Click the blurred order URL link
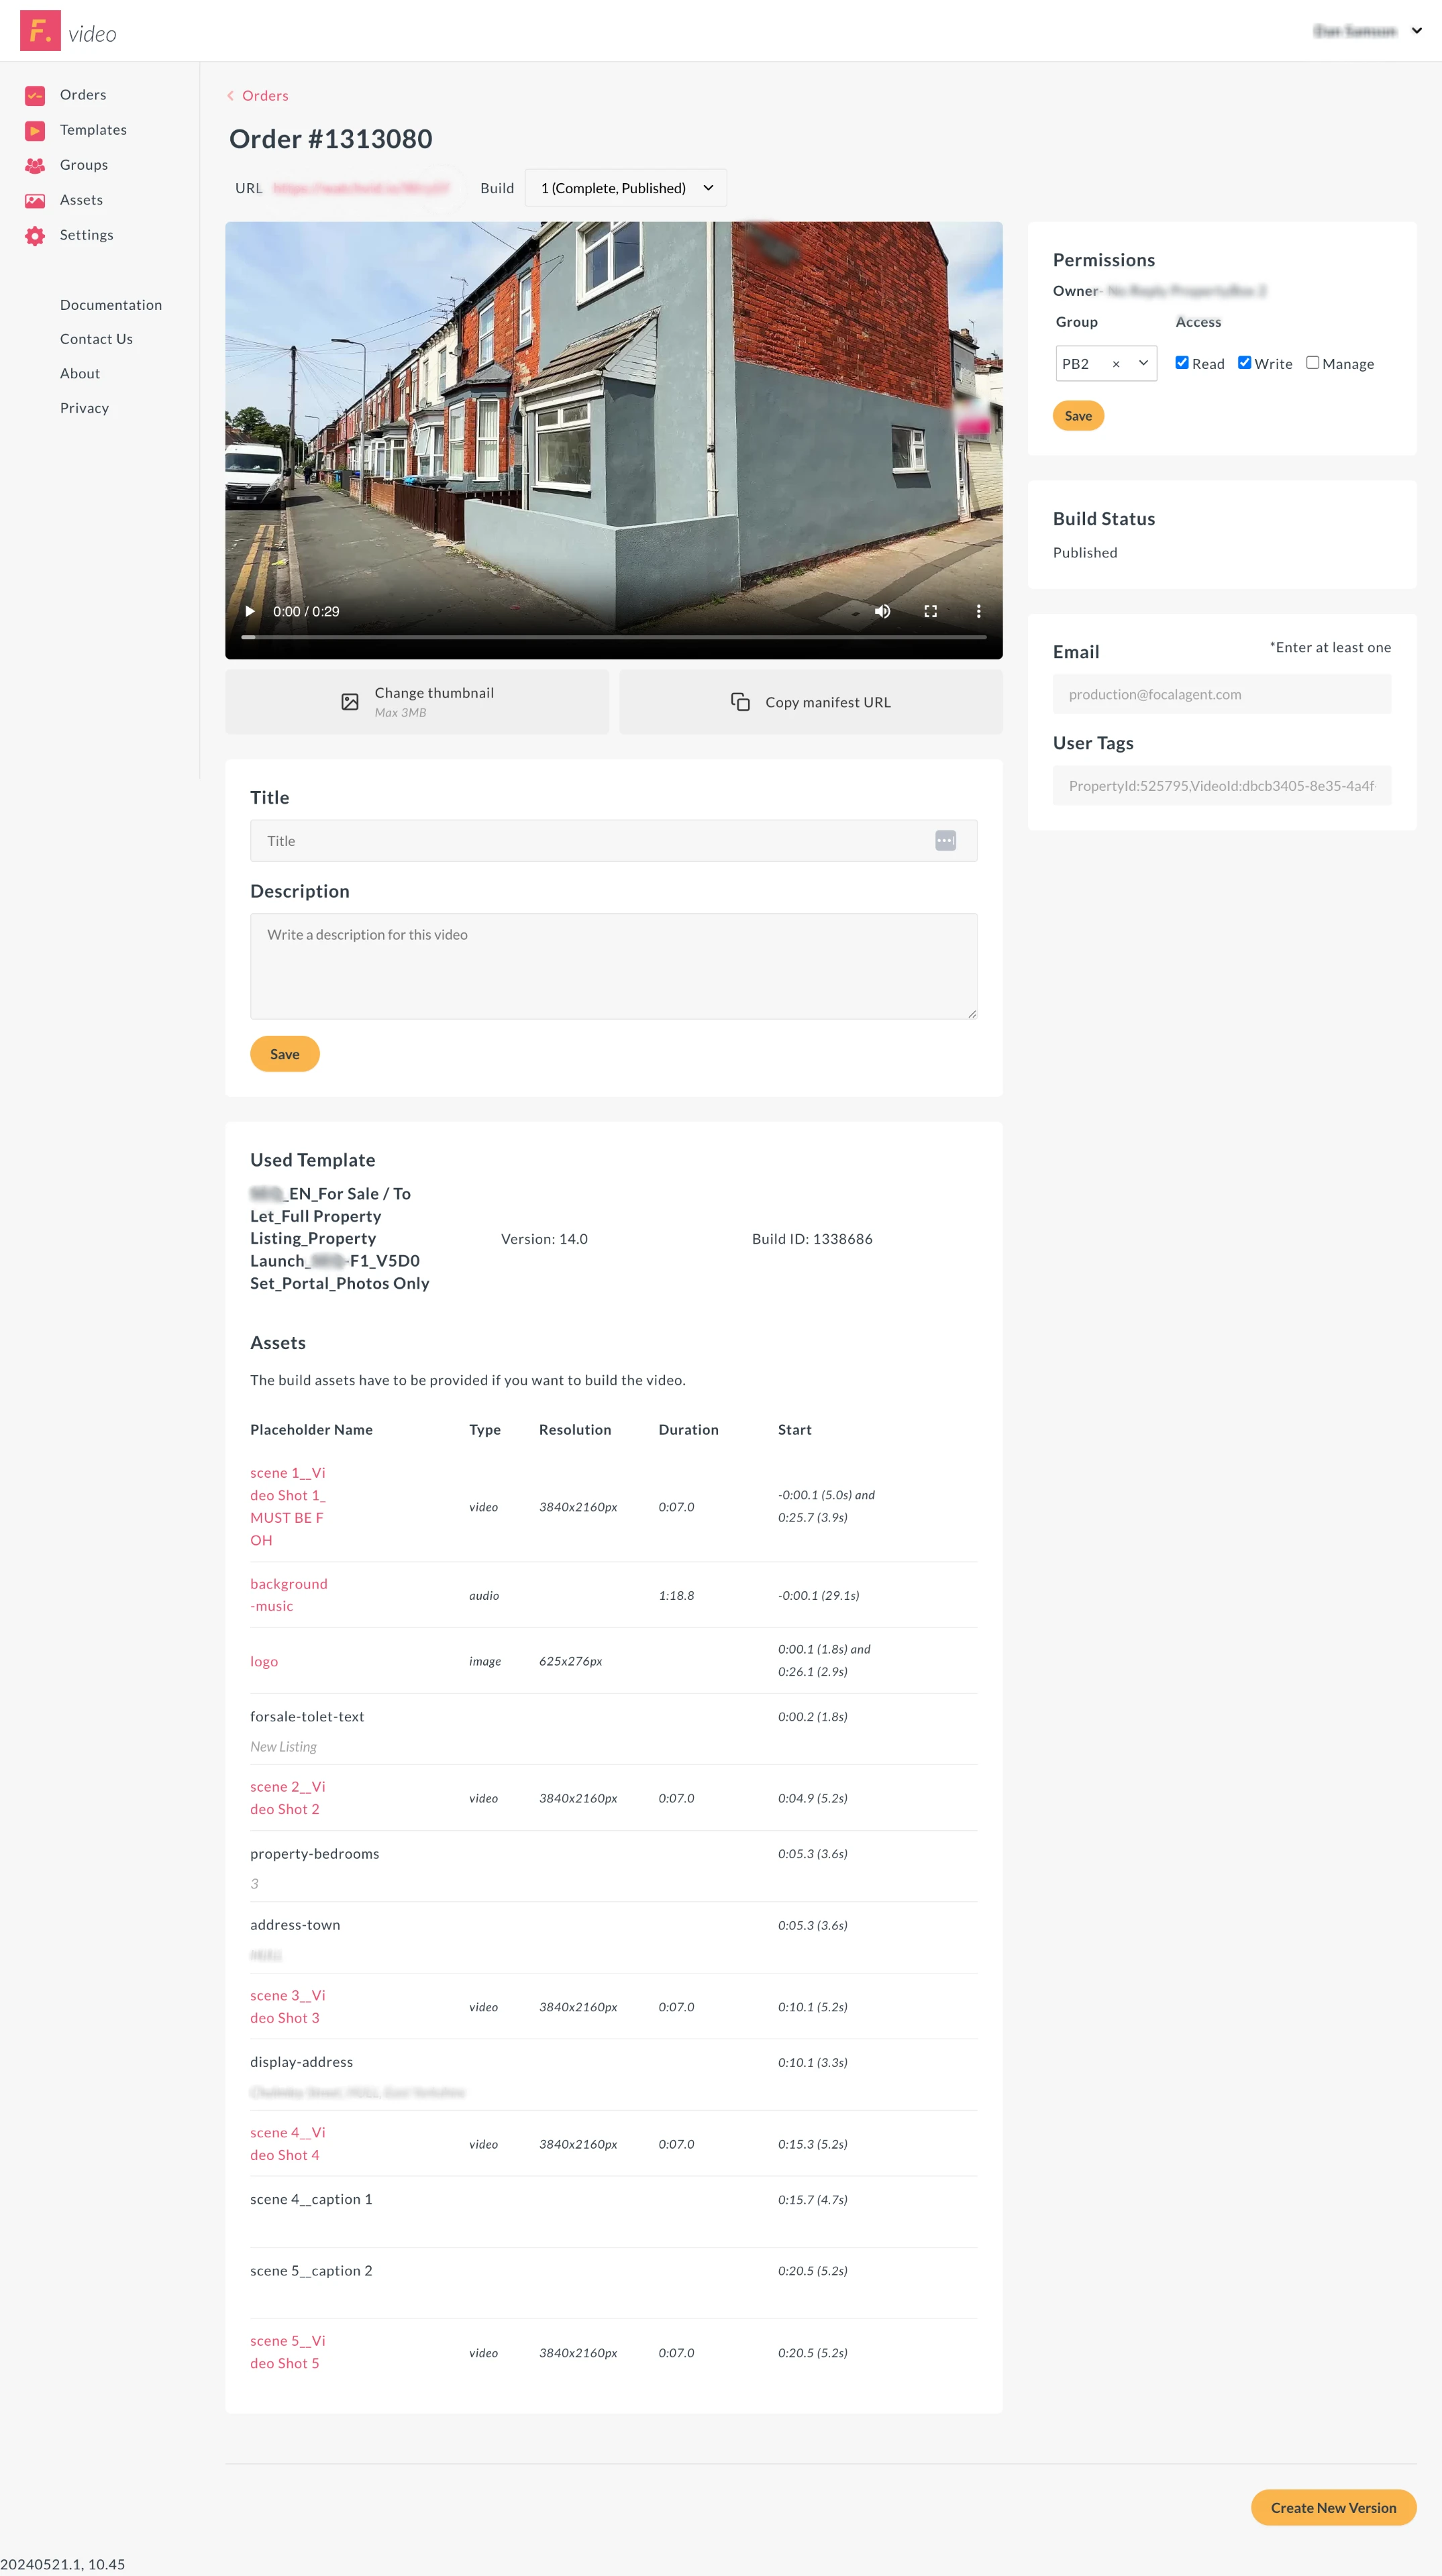Viewport: 1442px width, 2576px height. pos(361,188)
